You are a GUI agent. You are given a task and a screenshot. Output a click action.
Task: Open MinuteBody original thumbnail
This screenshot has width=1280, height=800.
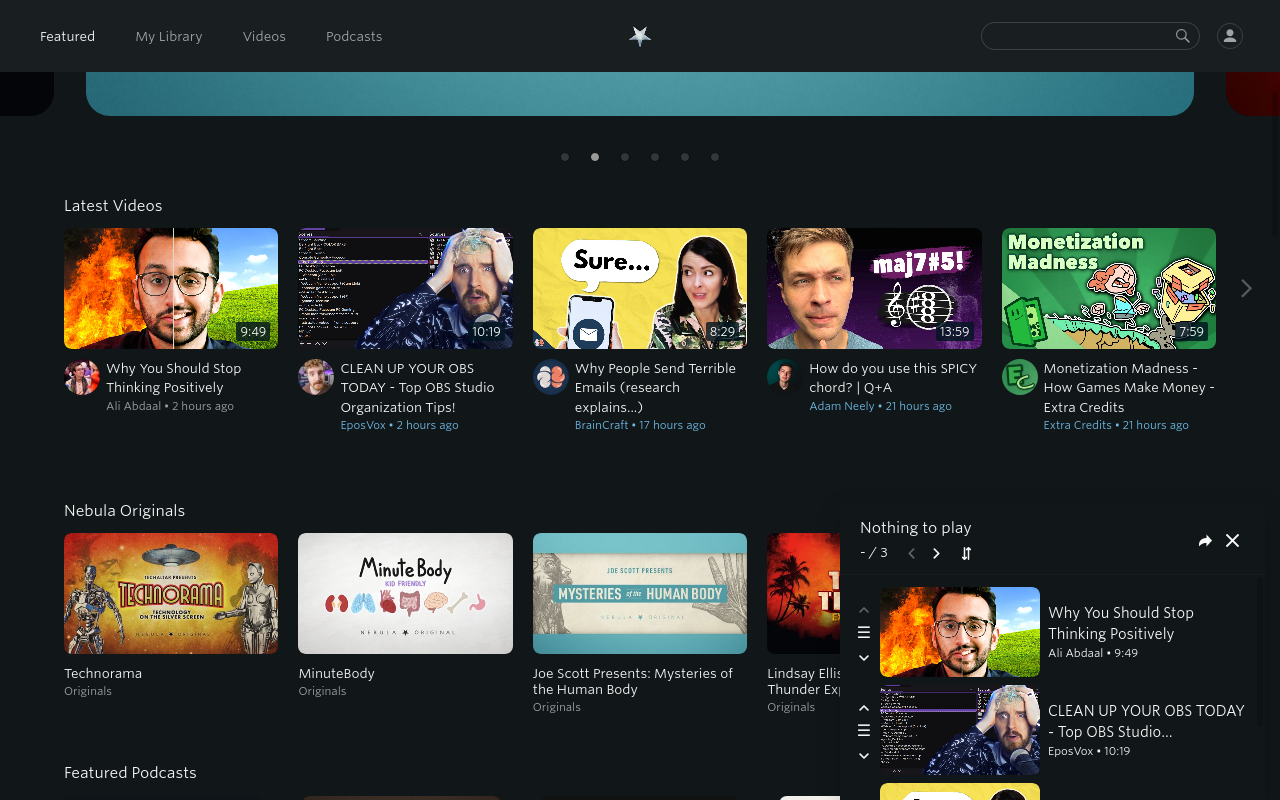tap(405, 593)
